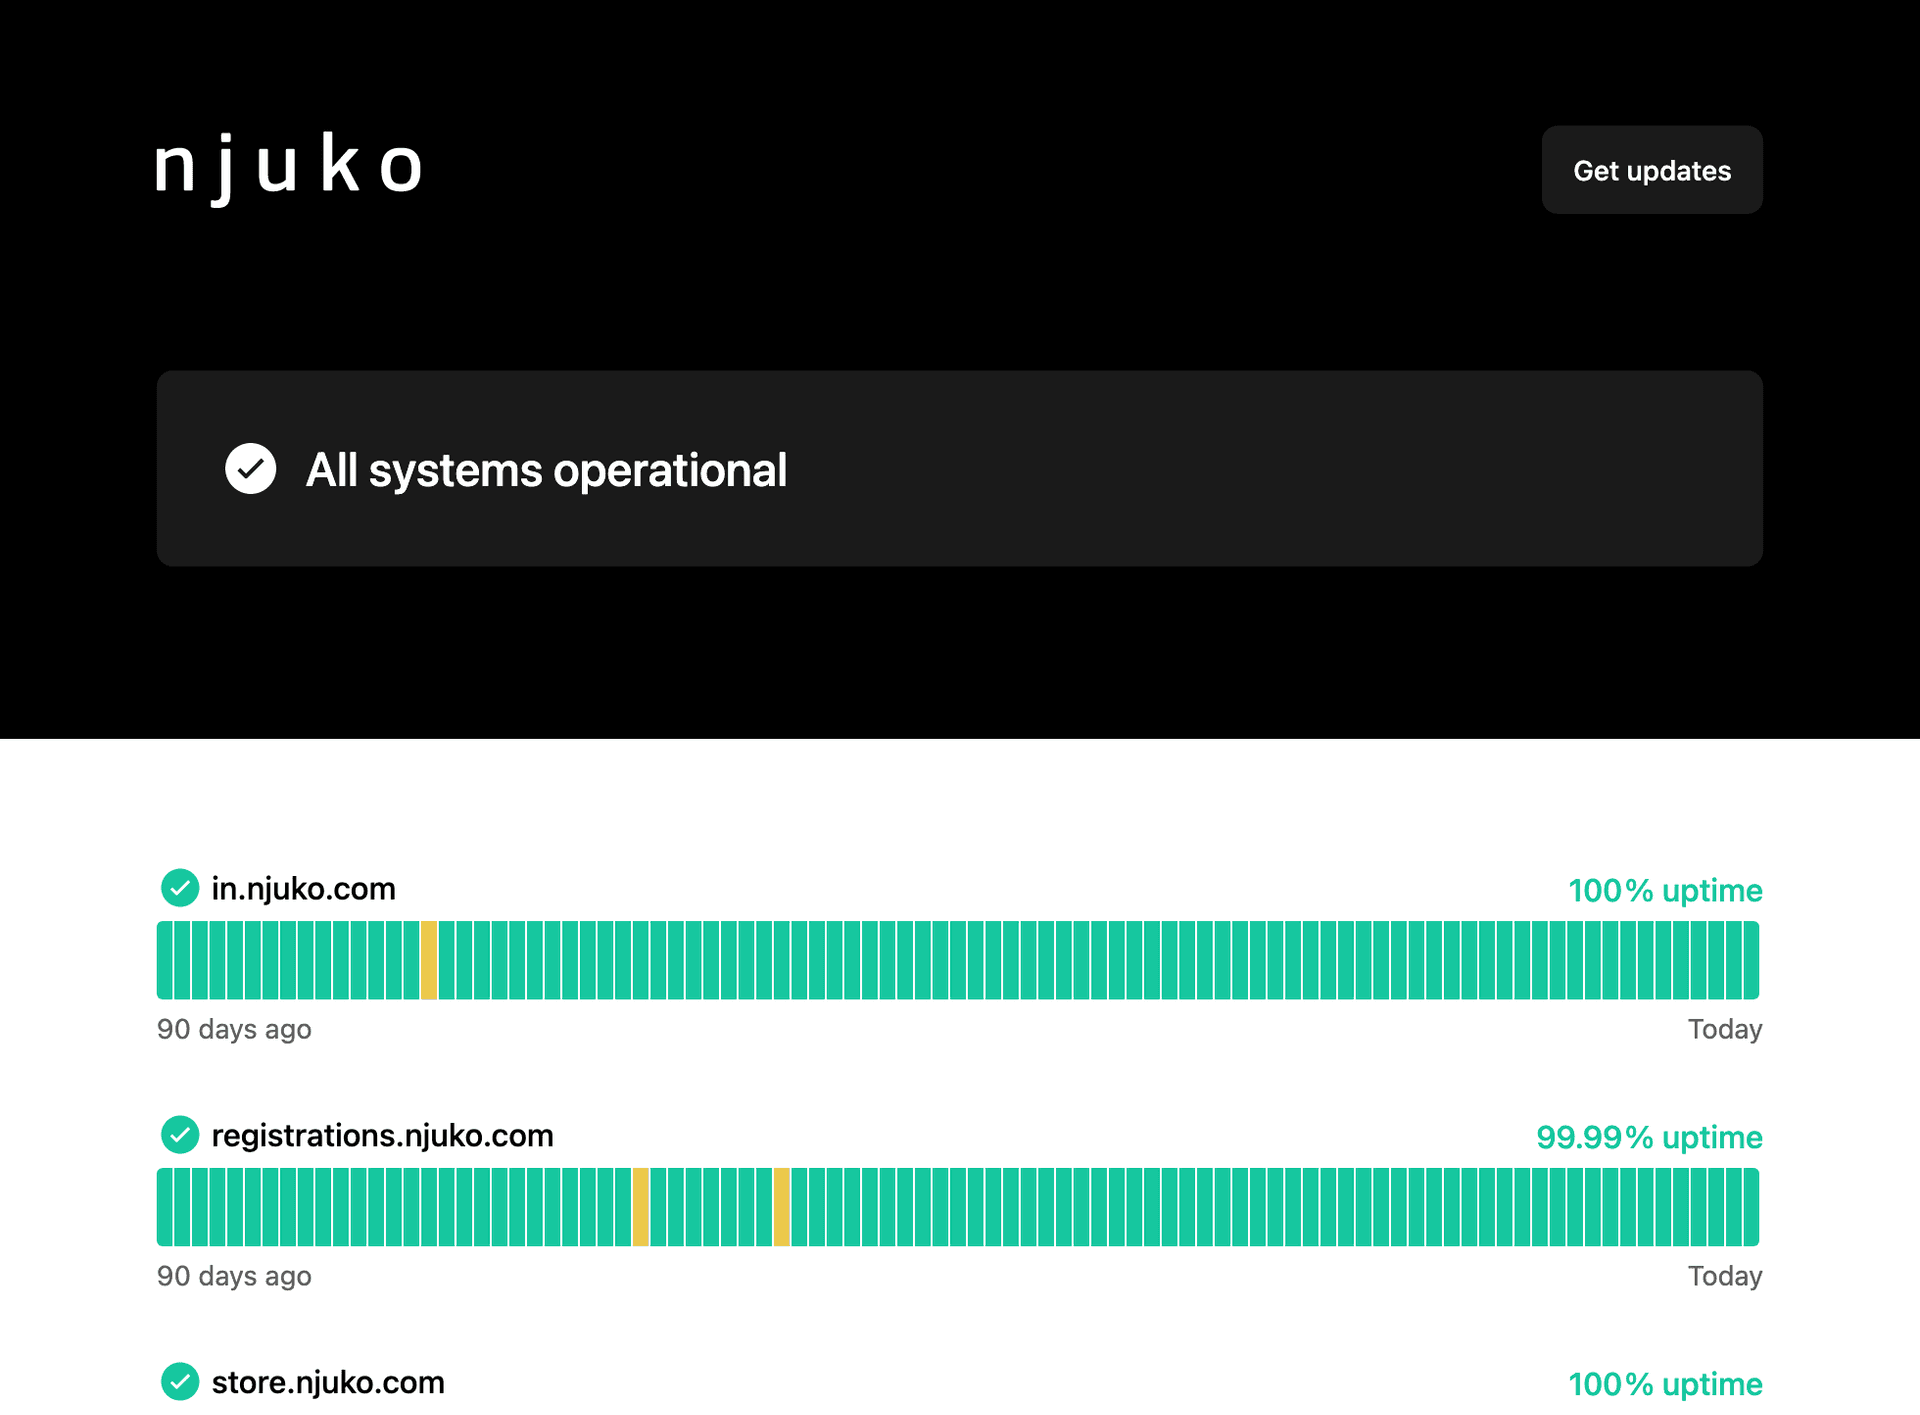
Task: Select the All systems operational heading
Action: click(546, 470)
